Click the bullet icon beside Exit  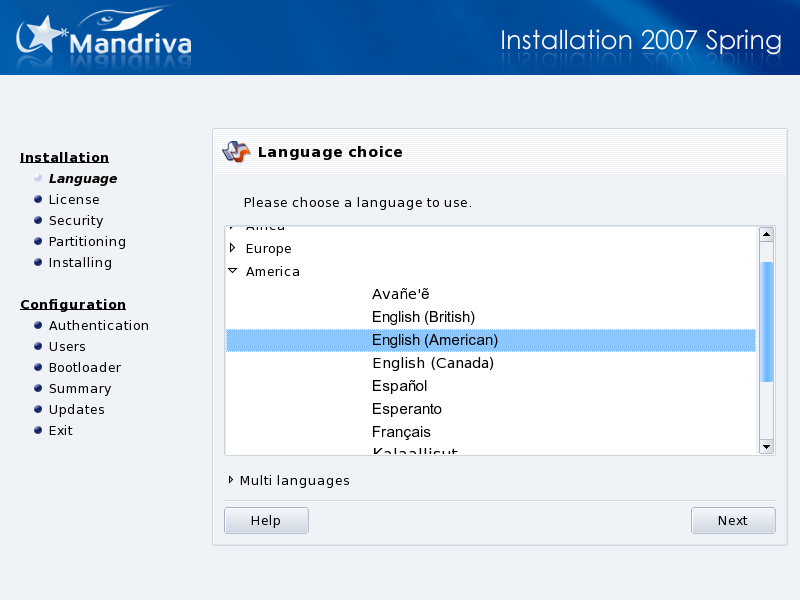[x=38, y=431]
